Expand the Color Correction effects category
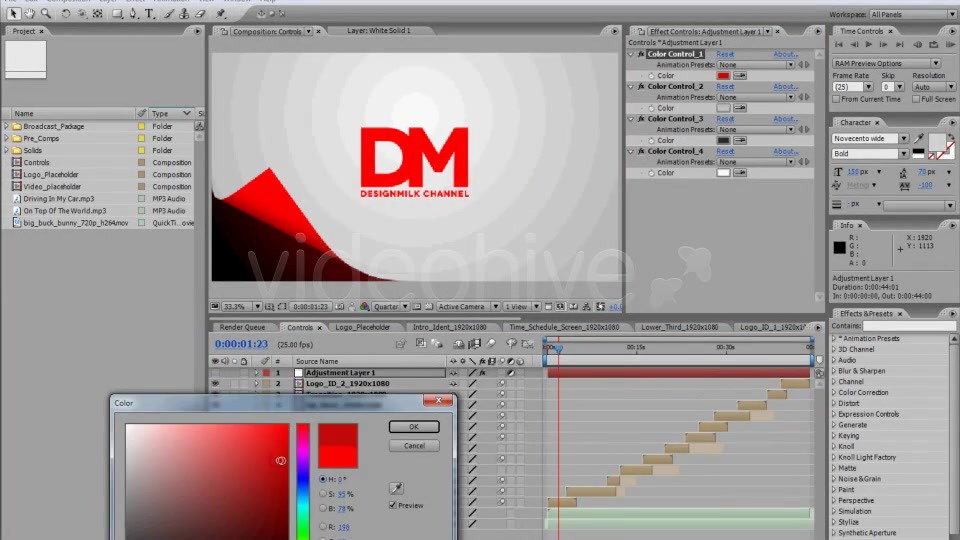960x540 pixels. 834,392
